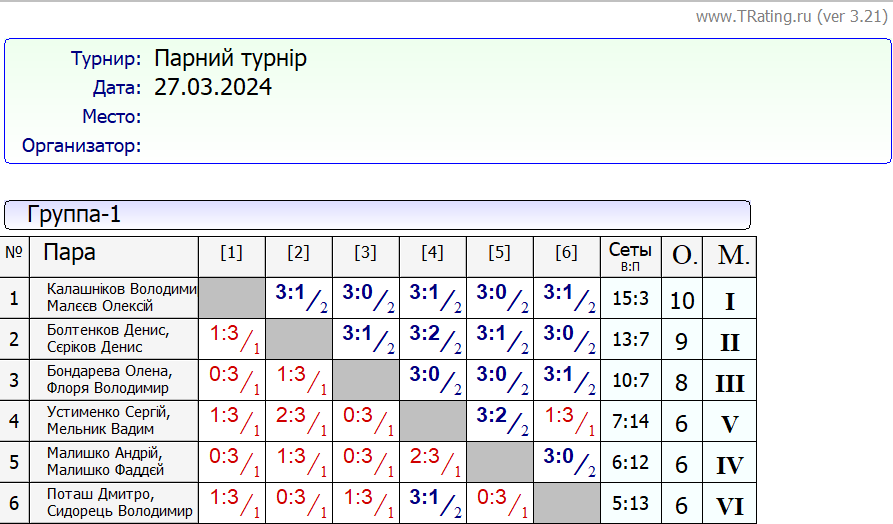Viewport: 893px width, 524px height.
Task: Click sets total 15:3 for pair 1
Action: (x=630, y=299)
